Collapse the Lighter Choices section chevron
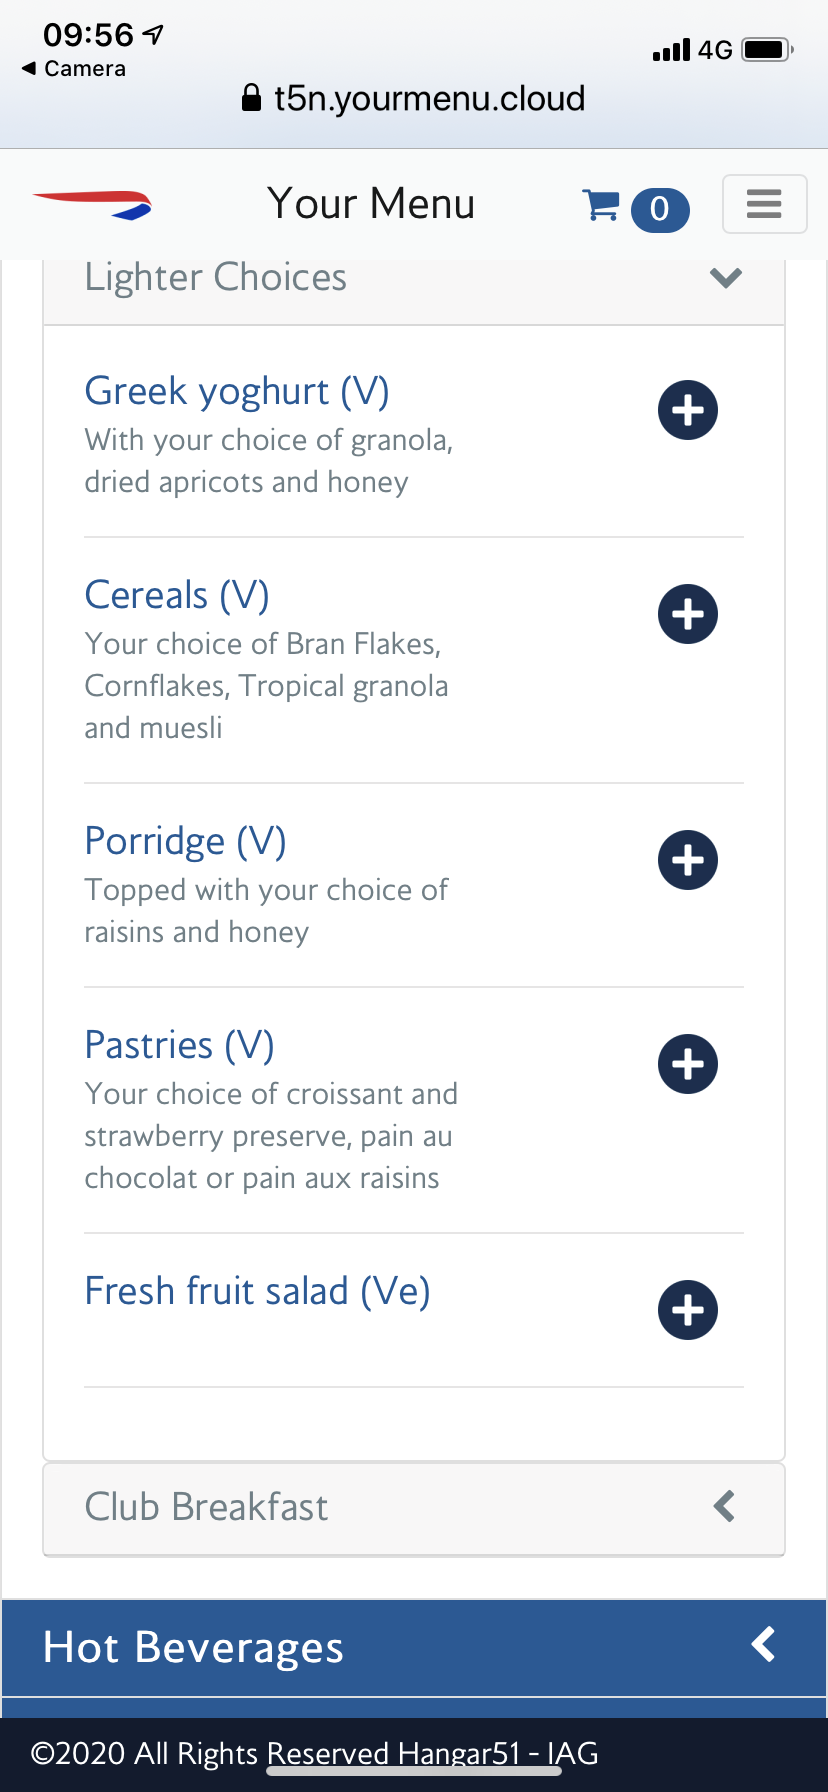 [x=726, y=277]
